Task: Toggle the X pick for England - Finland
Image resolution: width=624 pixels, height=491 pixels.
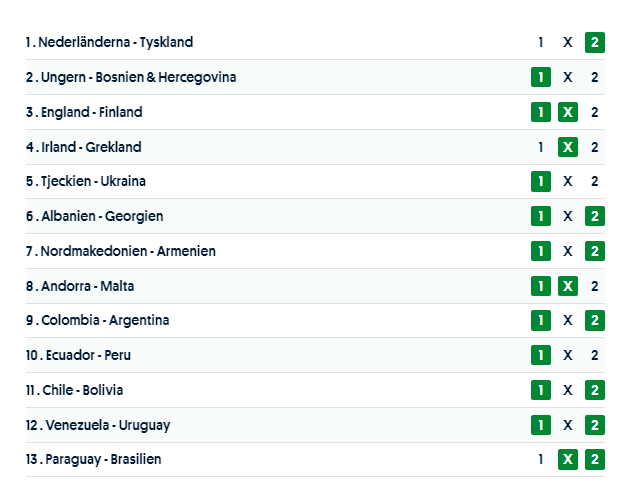Action: (568, 112)
